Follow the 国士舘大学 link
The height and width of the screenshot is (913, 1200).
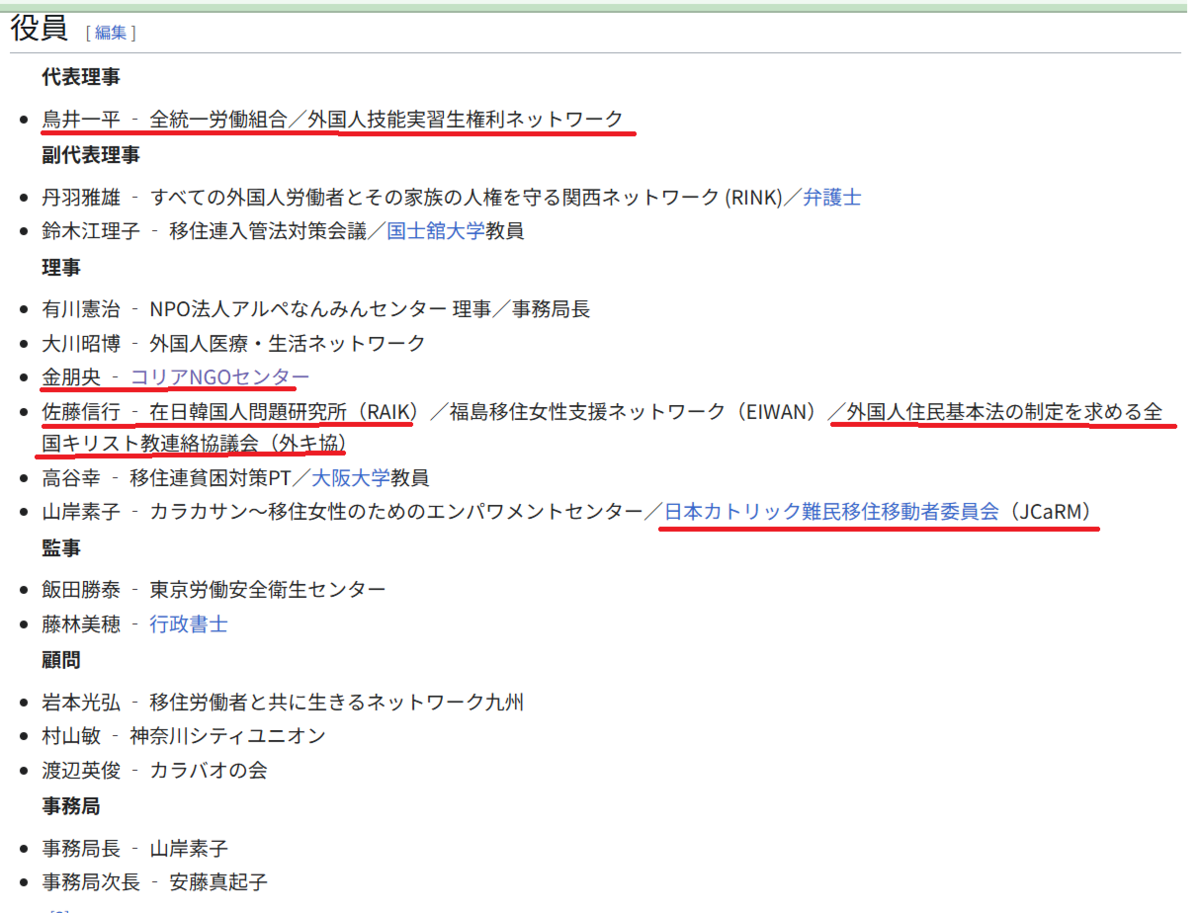(436, 231)
